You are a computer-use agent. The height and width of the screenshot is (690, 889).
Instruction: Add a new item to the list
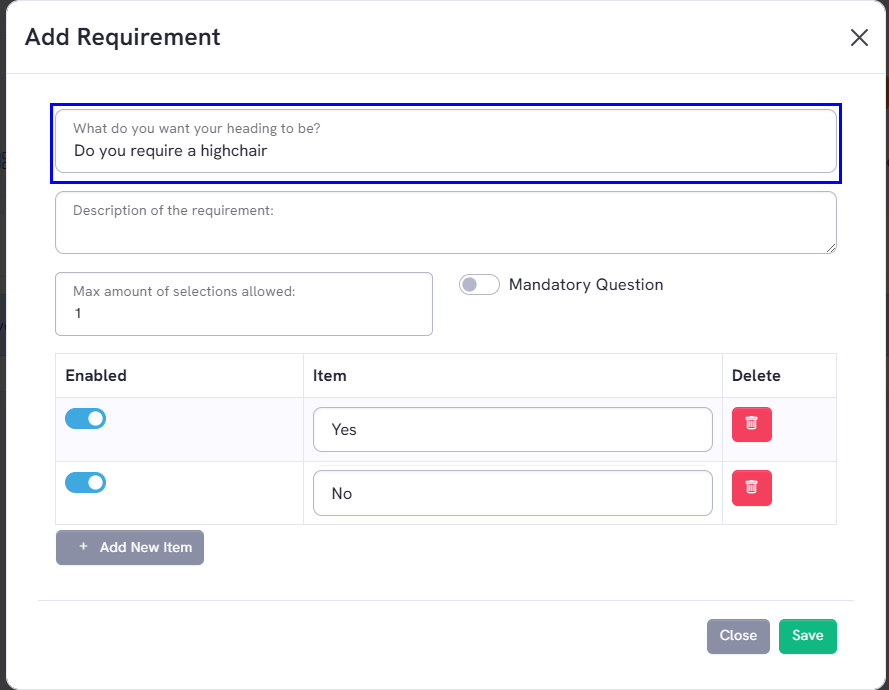click(130, 547)
